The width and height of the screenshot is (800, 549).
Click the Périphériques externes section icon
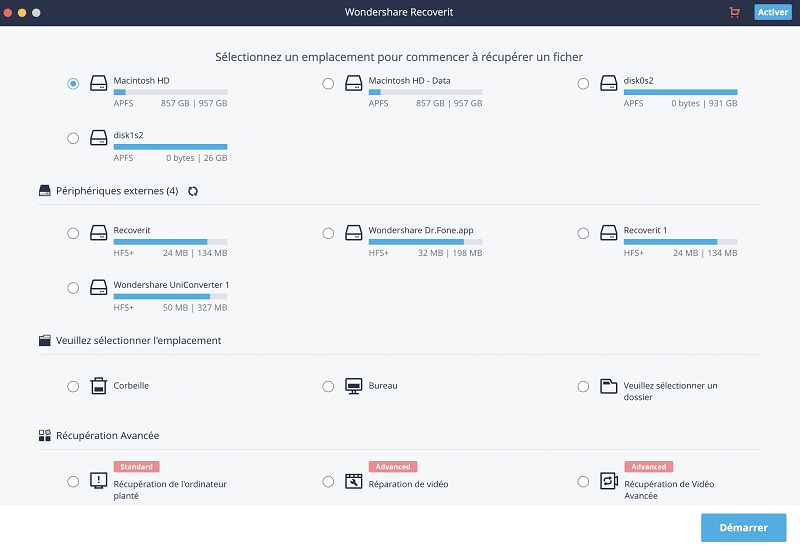[x=45, y=191]
